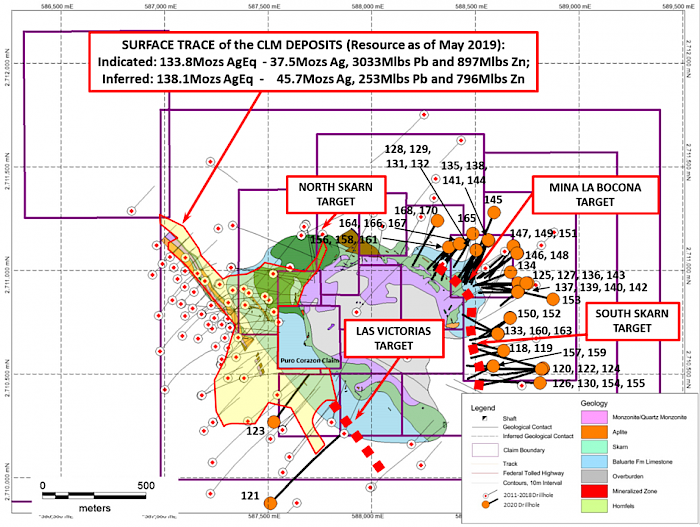Viewport: 700px width, 527px height.
Task: Select the Hornfels light green swatch
Action: coord(594,506)
